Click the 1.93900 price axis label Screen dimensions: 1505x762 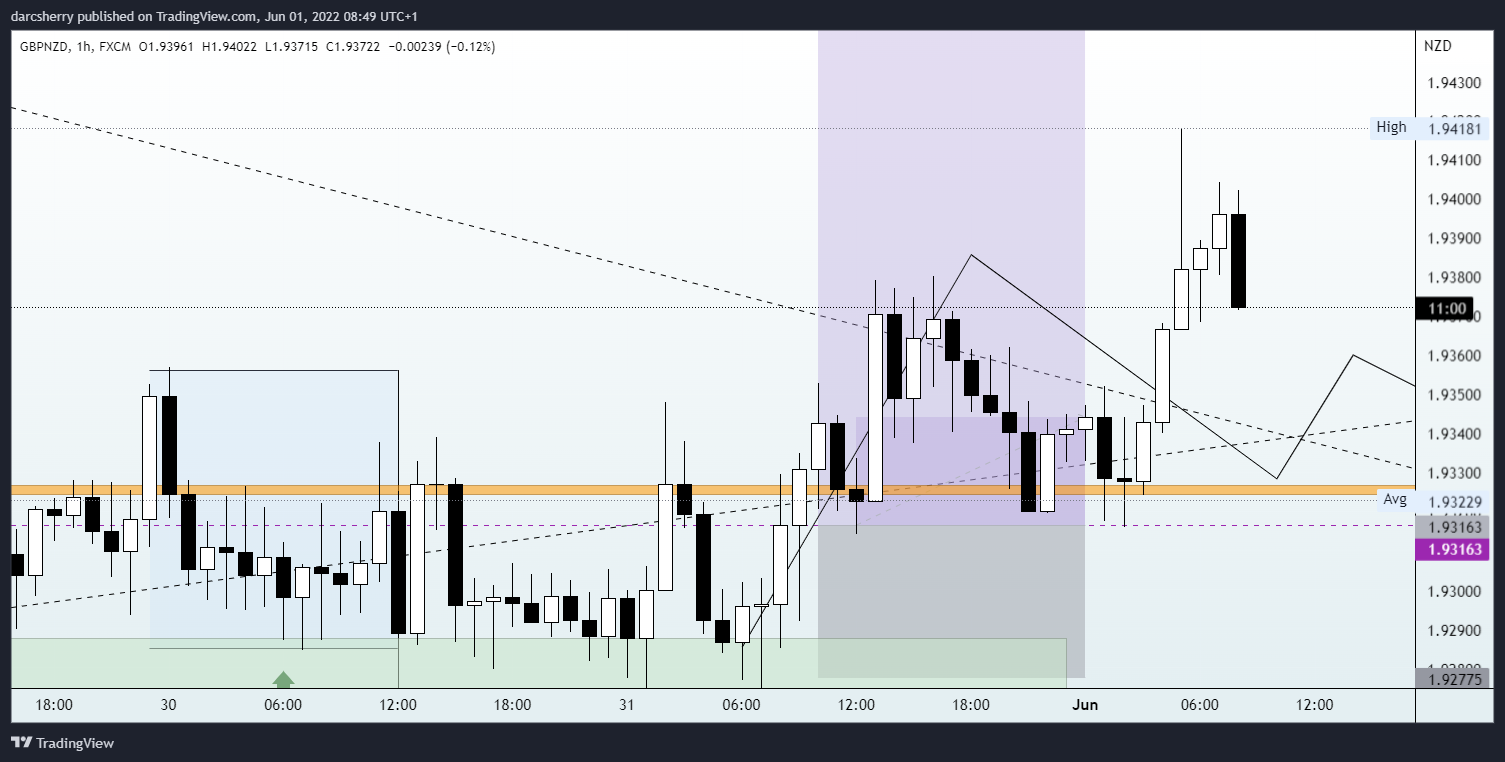(x=1455, y=239)
